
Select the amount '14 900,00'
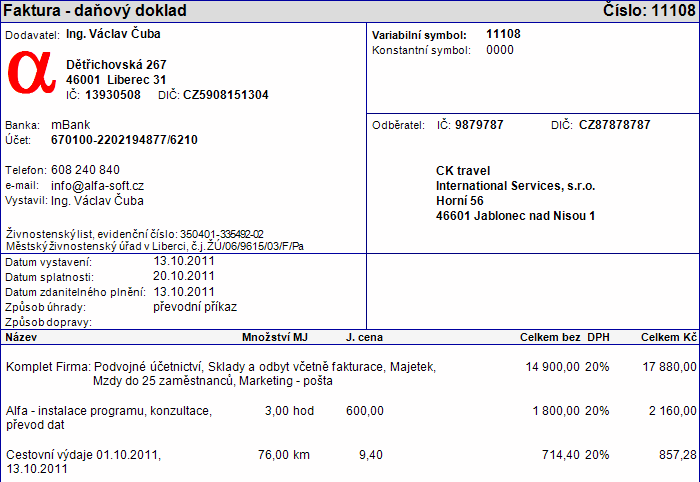[x=553, y=367]
